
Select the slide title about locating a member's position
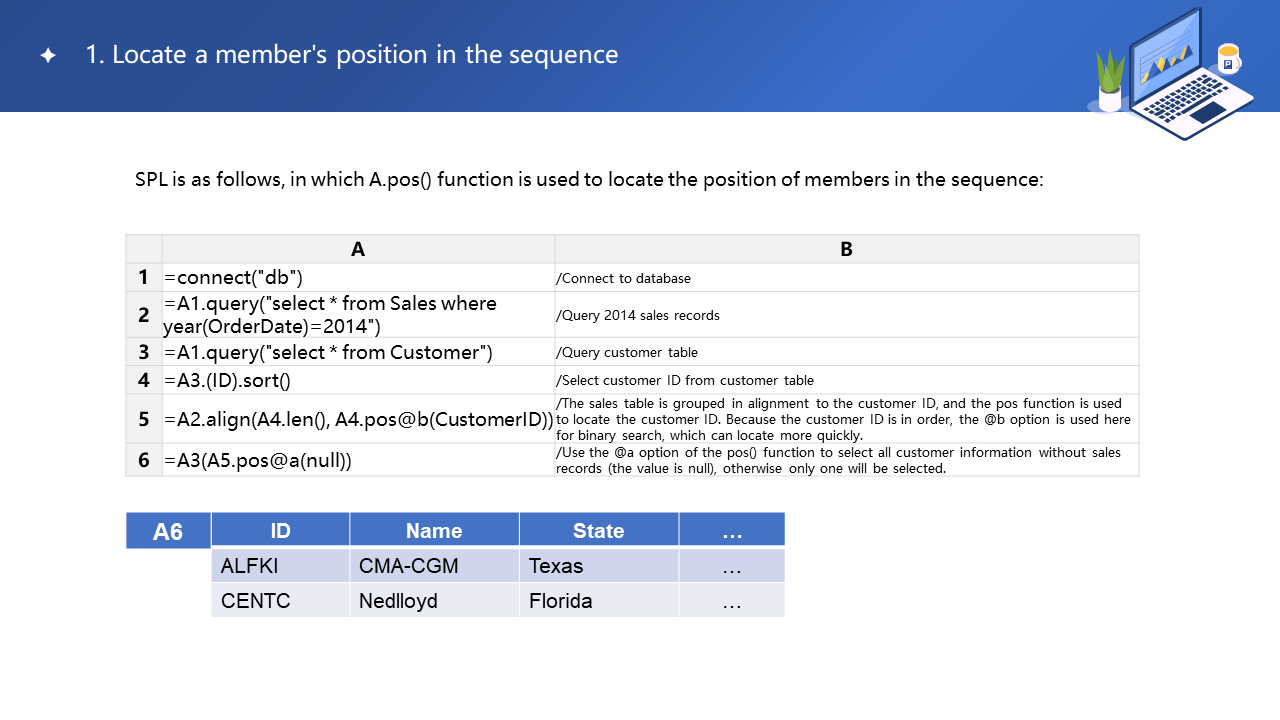coord(352,54)
